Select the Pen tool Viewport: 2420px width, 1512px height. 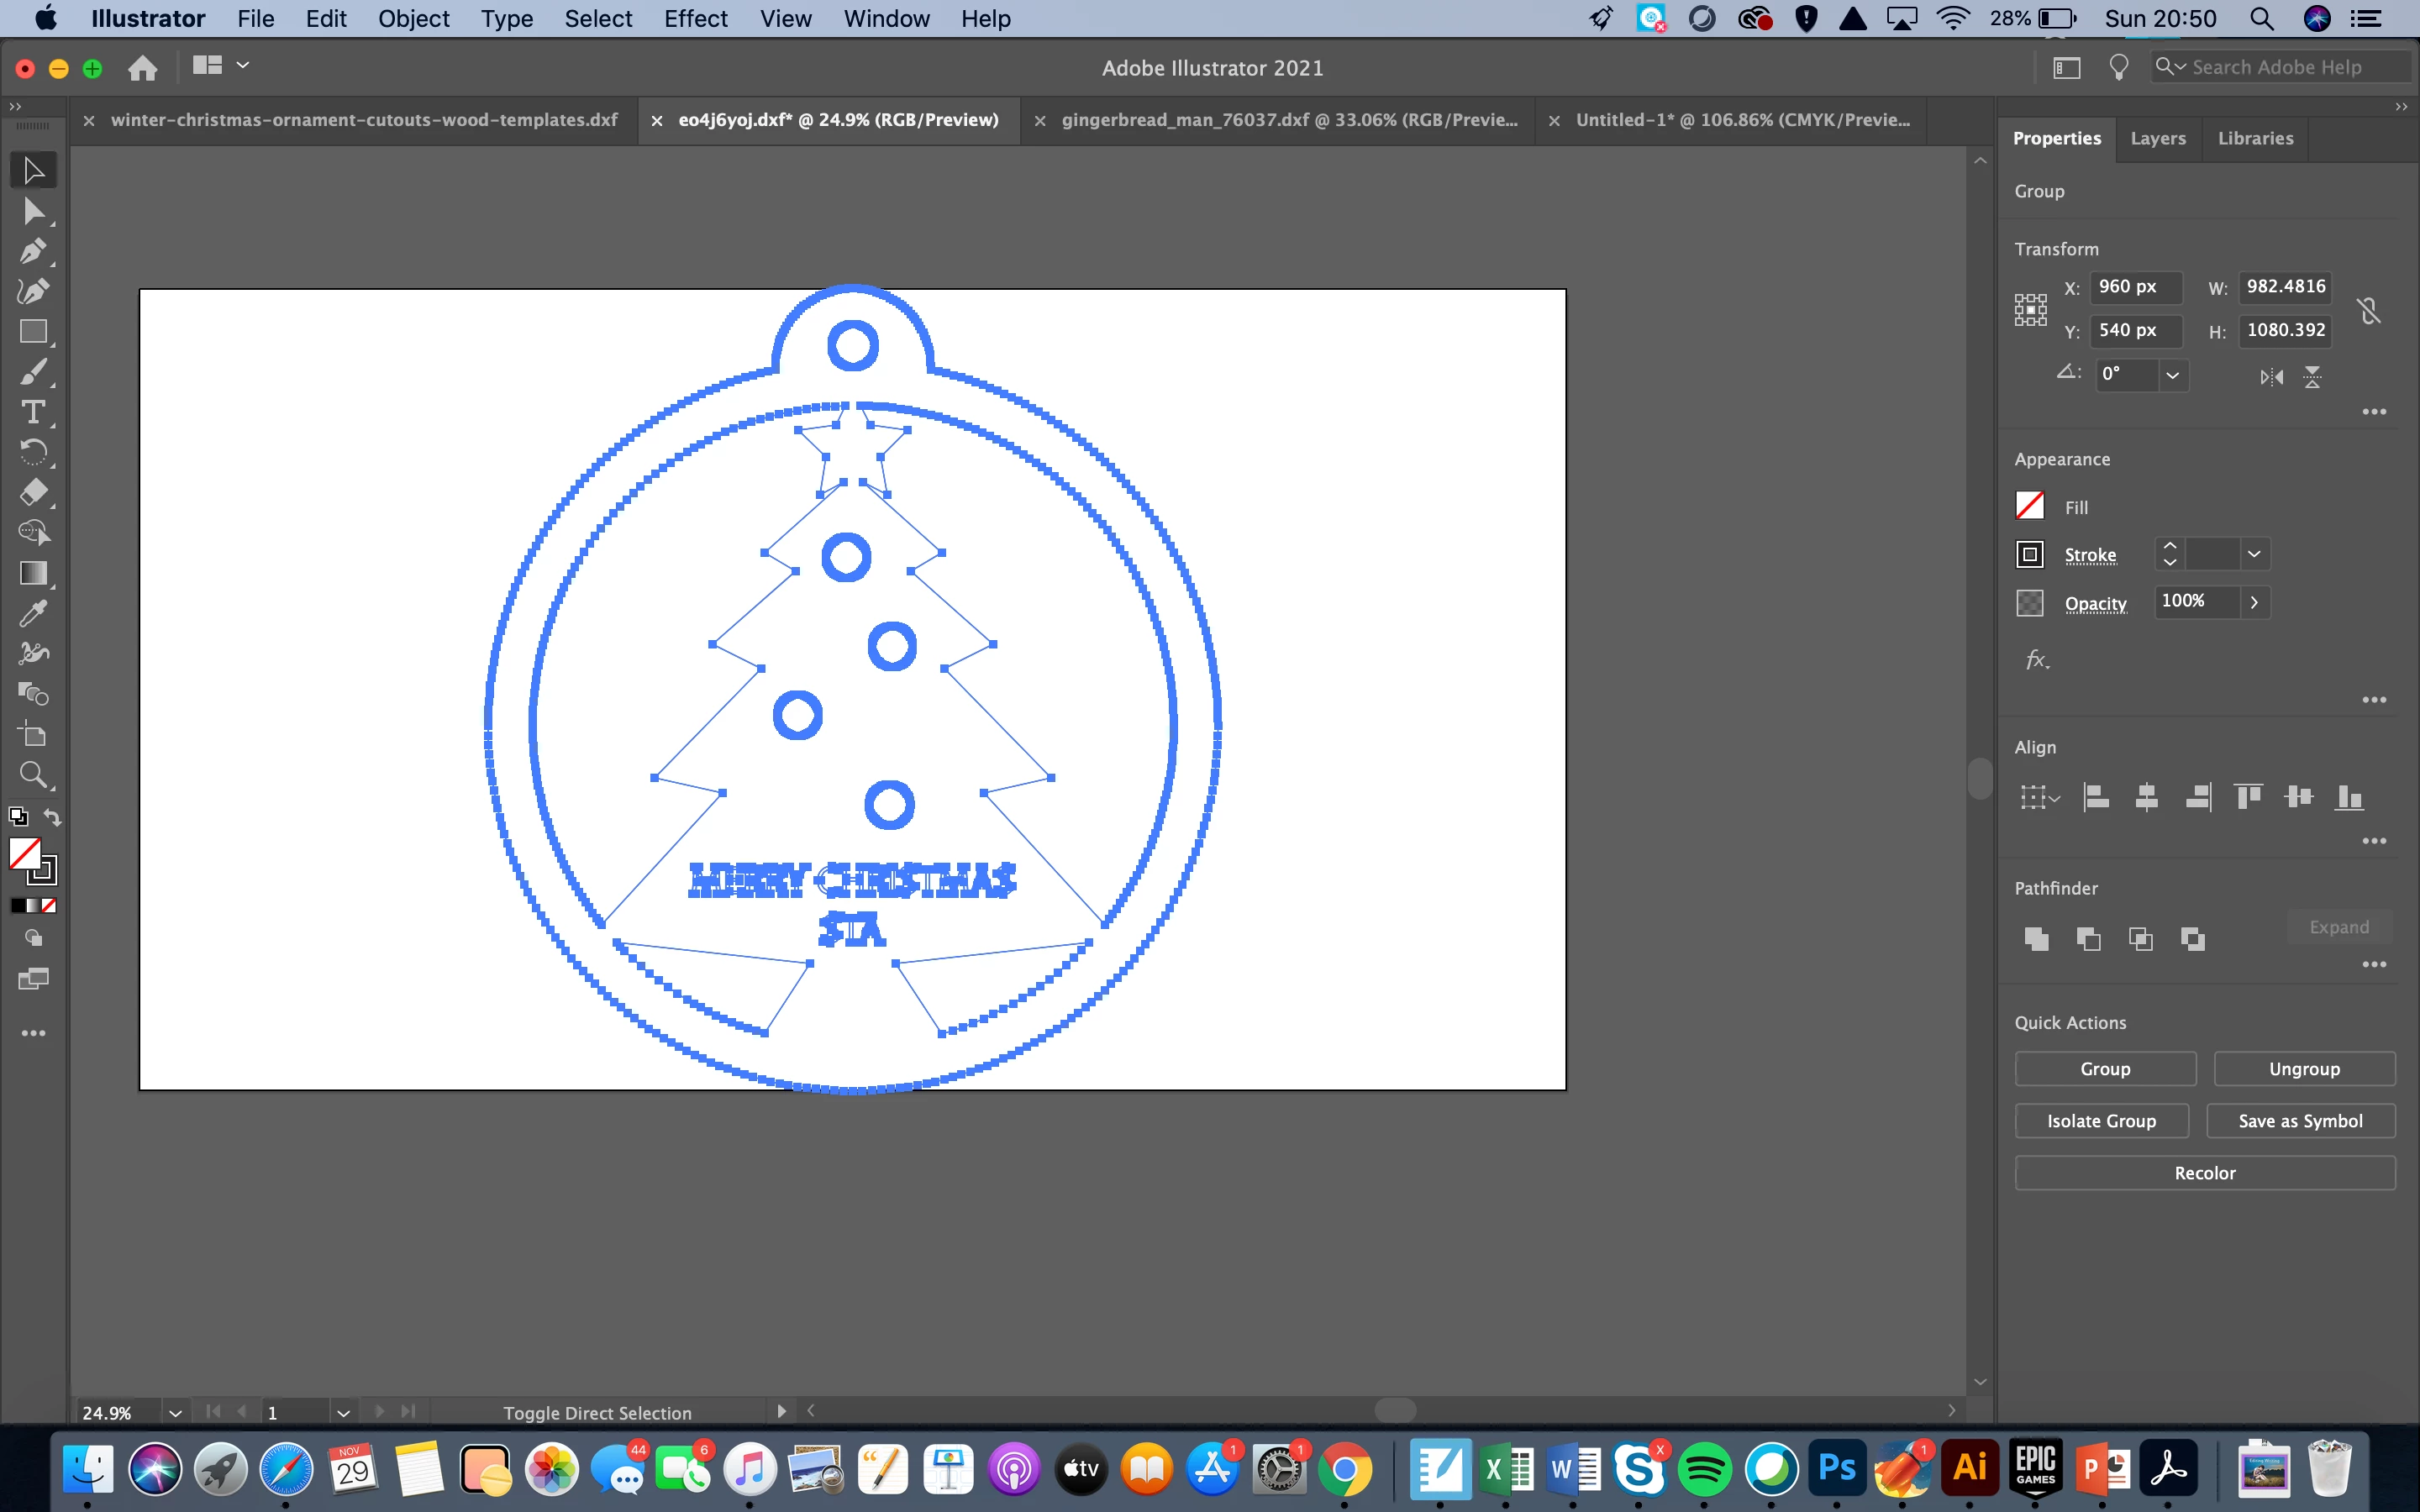coord(33,251)
